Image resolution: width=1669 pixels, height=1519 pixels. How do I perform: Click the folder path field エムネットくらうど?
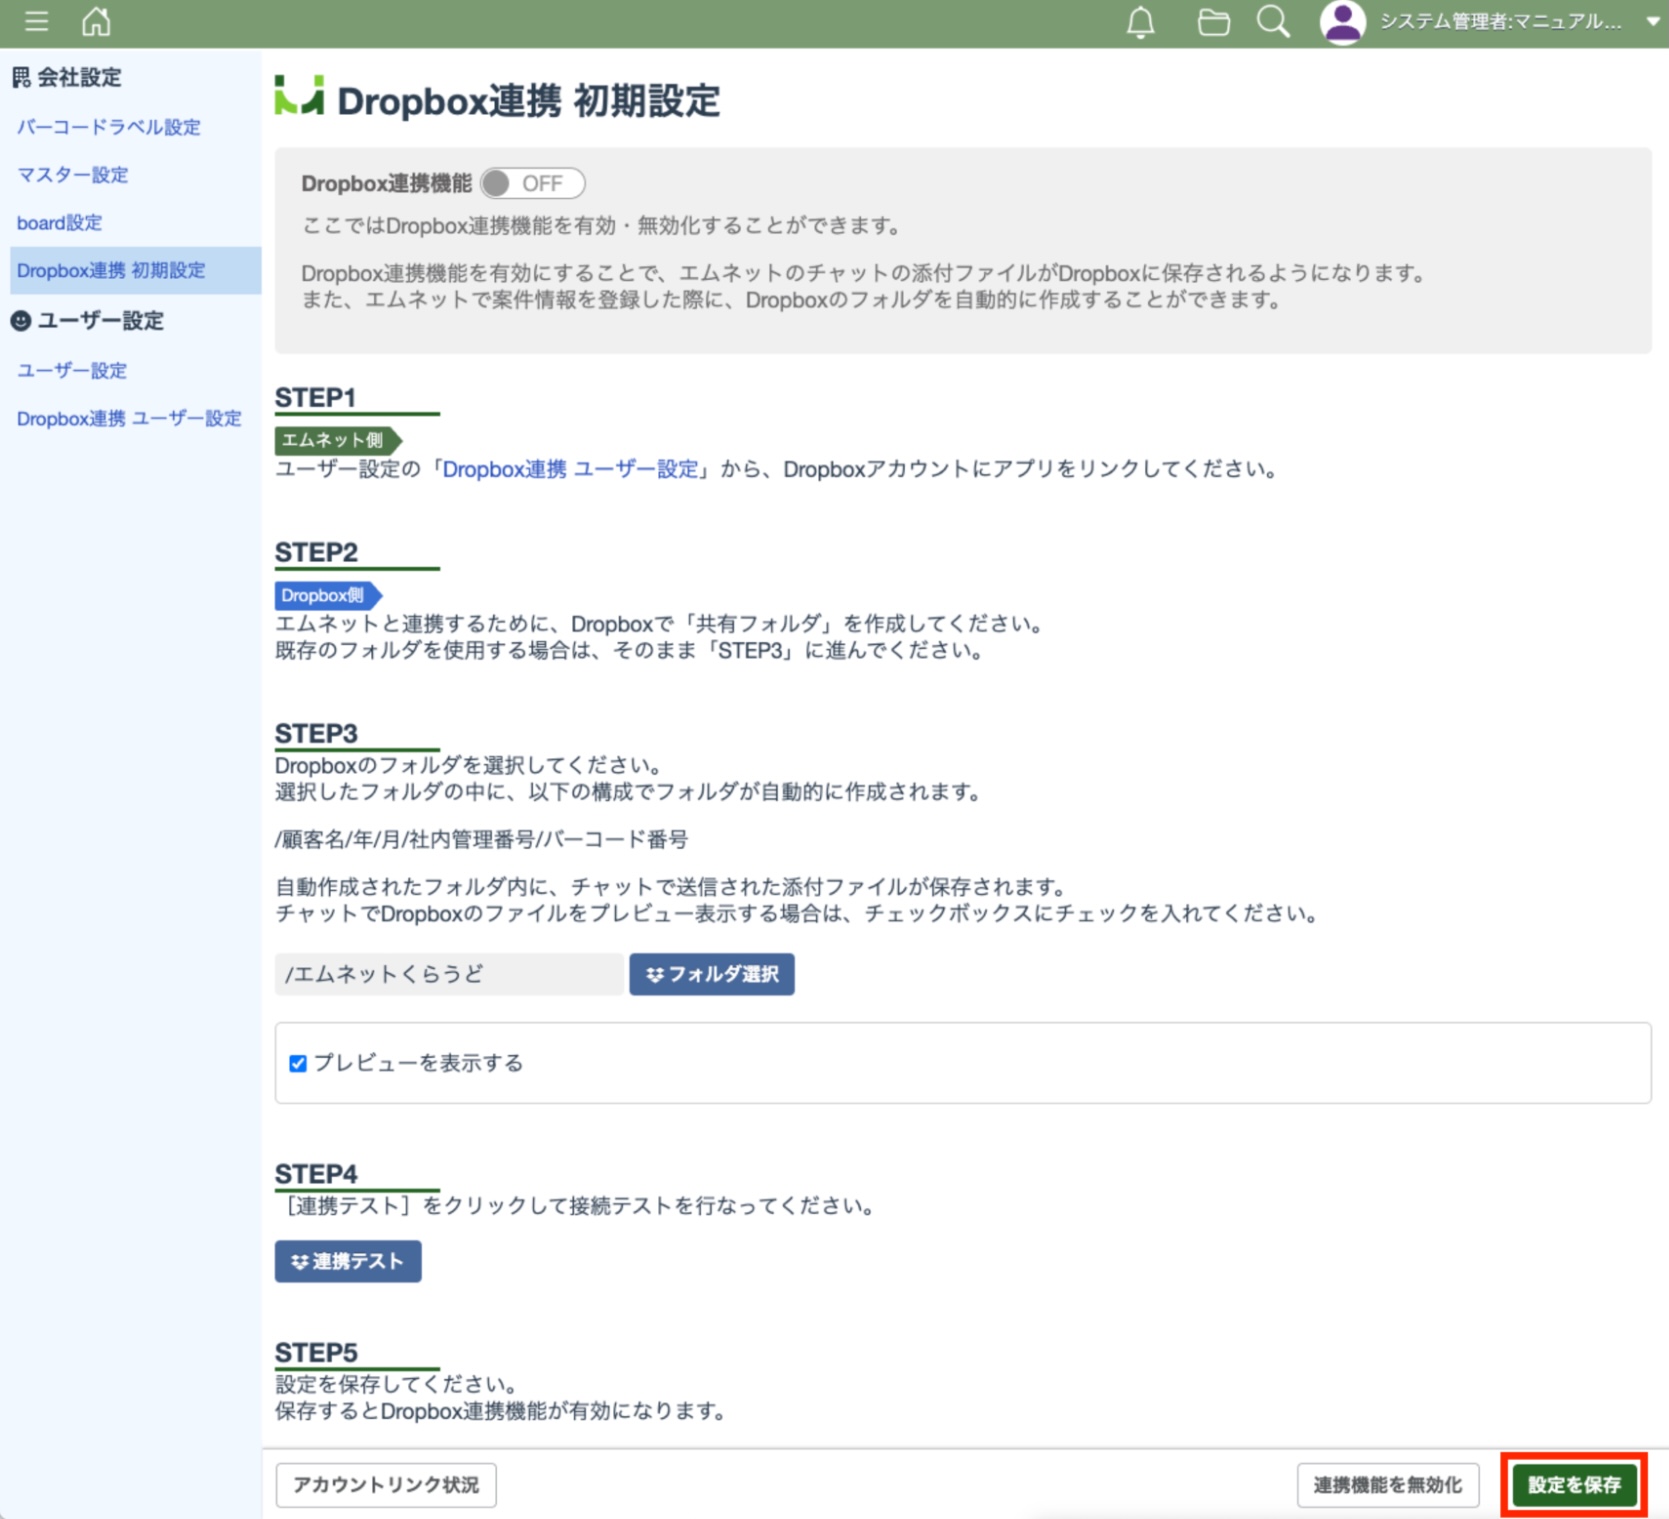448,974
